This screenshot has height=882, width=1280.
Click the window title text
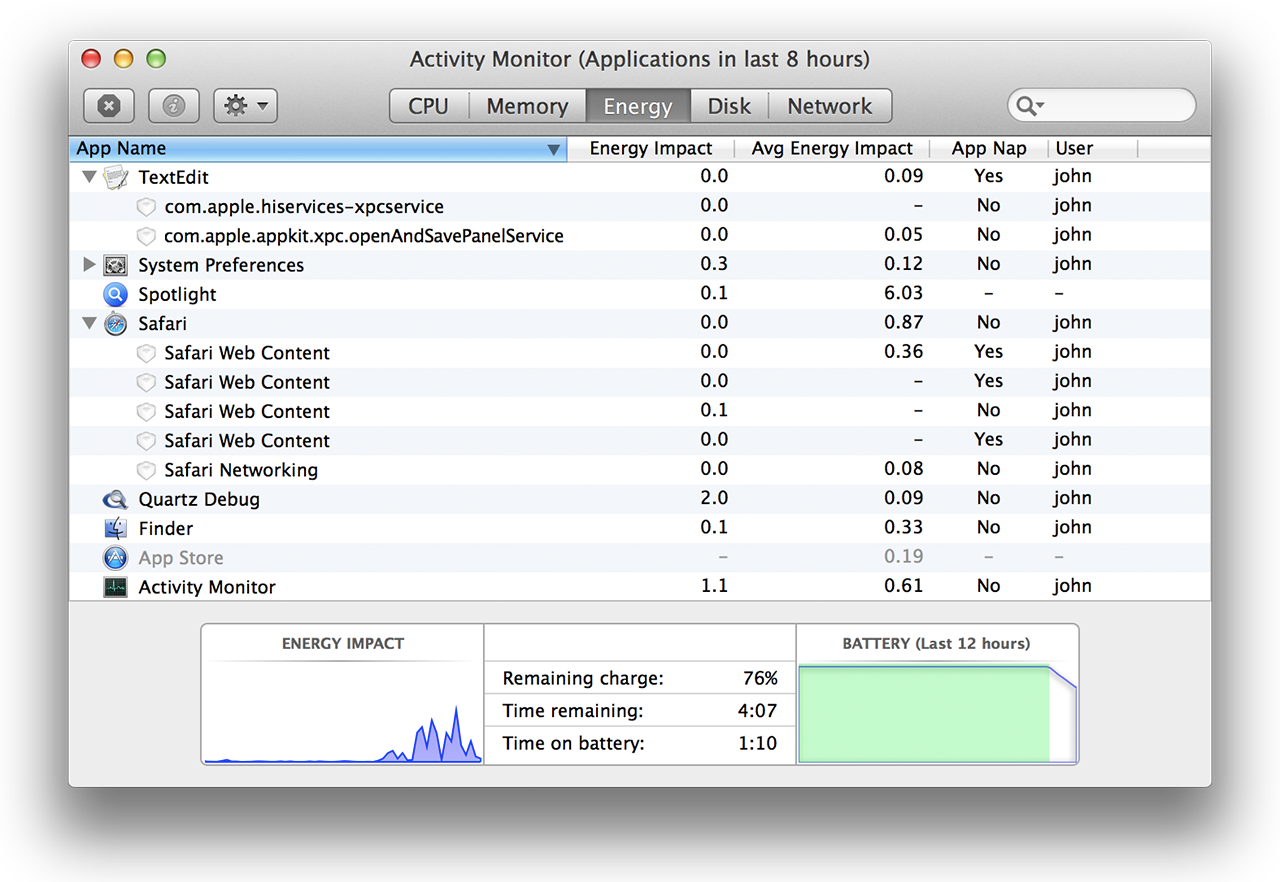coord(640,59)
